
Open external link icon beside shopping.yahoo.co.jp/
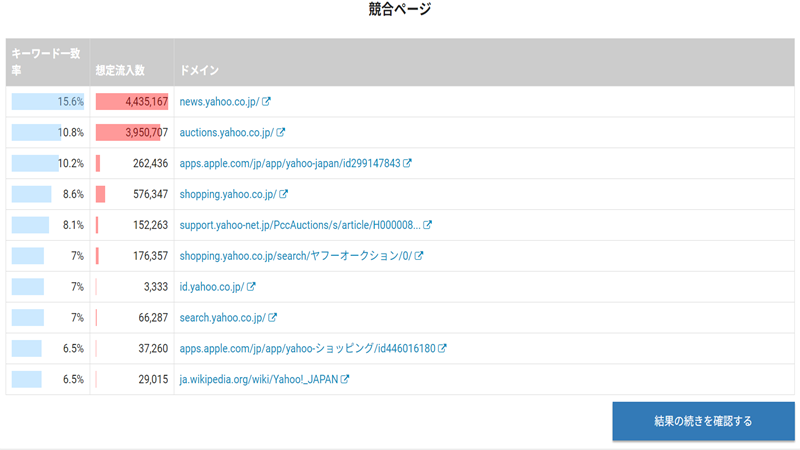point(284,194)
